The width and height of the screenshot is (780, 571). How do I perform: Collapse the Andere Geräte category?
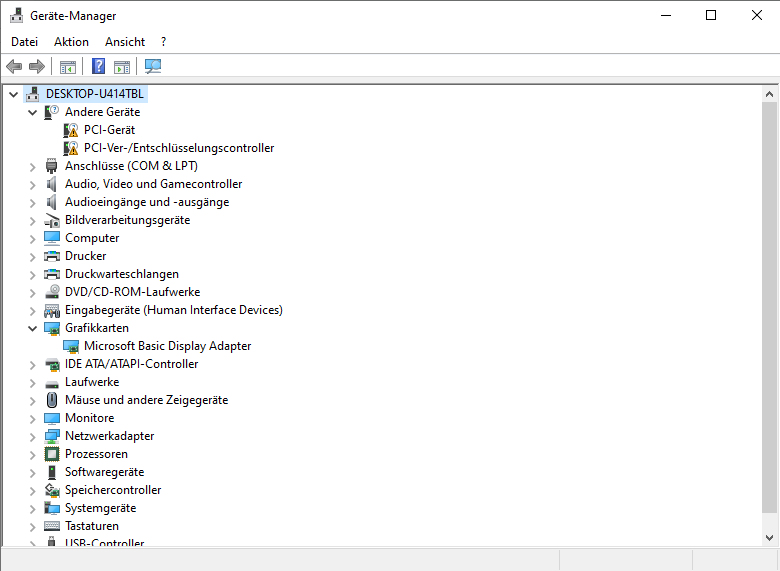pos(32,112)
